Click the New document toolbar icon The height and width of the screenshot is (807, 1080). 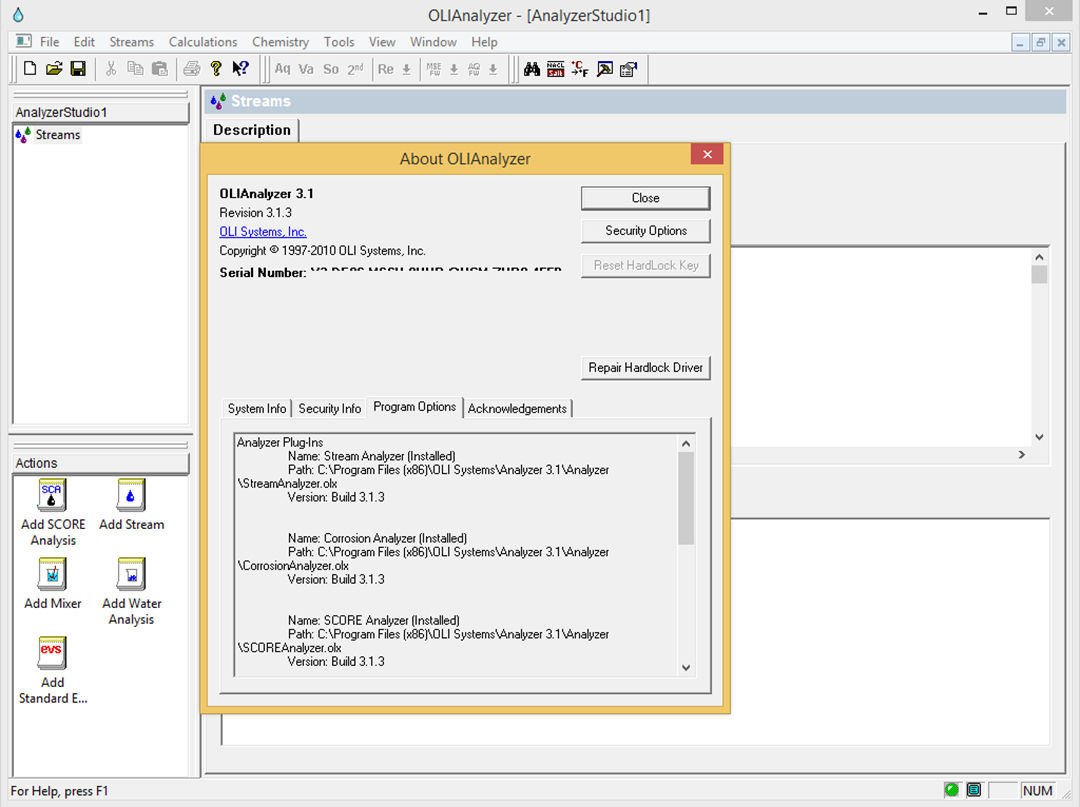(x=30, y=68)
